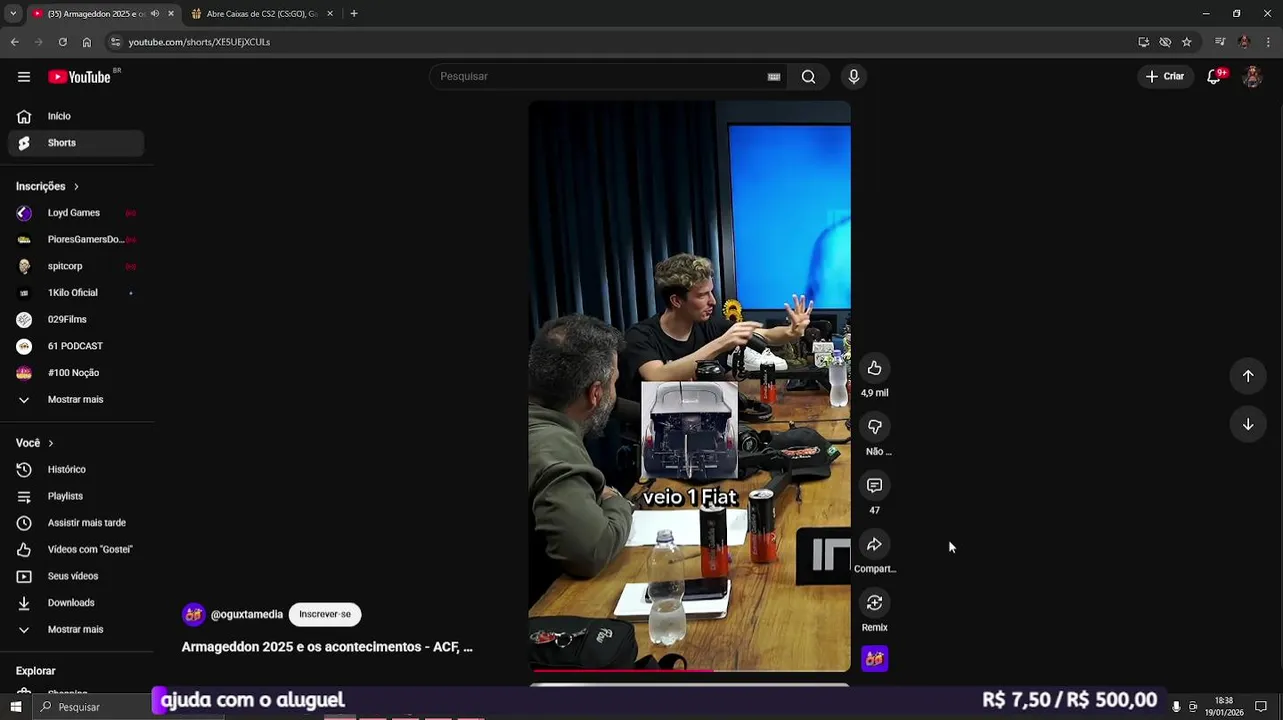Select Início in the sidebar
Viewport: 1283px width, 720px height.
[x=76, y=116]
